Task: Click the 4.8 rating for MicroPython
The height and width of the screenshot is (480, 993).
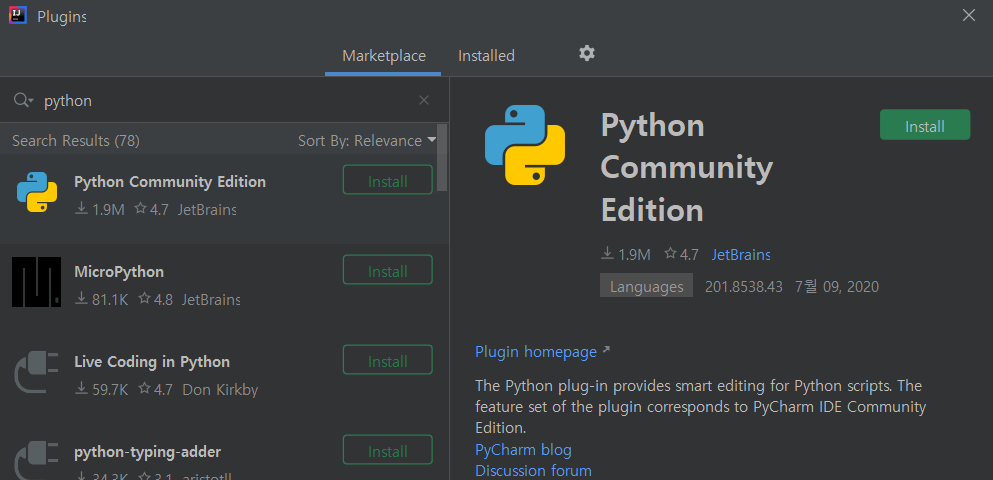Action: pyautogui.click(x=156, y=299)
